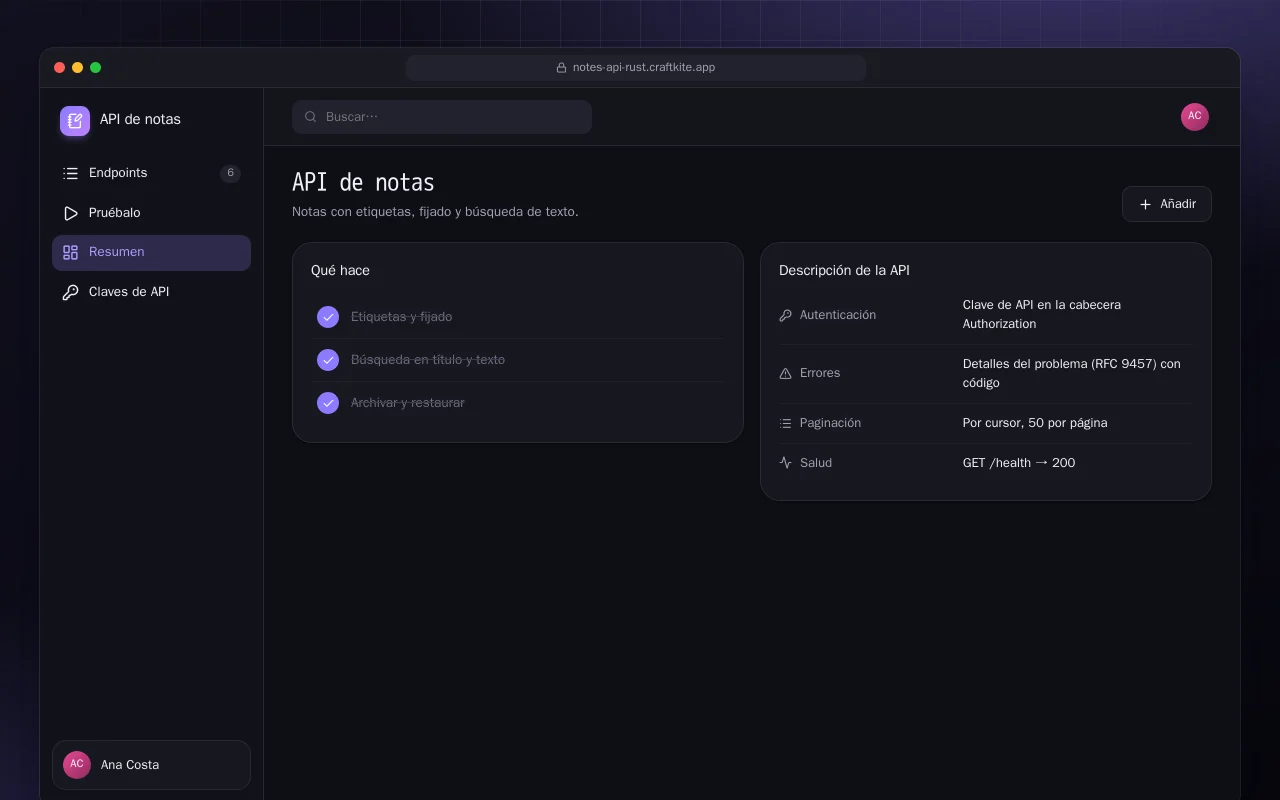Click the Endpoints count badge 6
Viewport: 1280px width, 800px height.
230,173
